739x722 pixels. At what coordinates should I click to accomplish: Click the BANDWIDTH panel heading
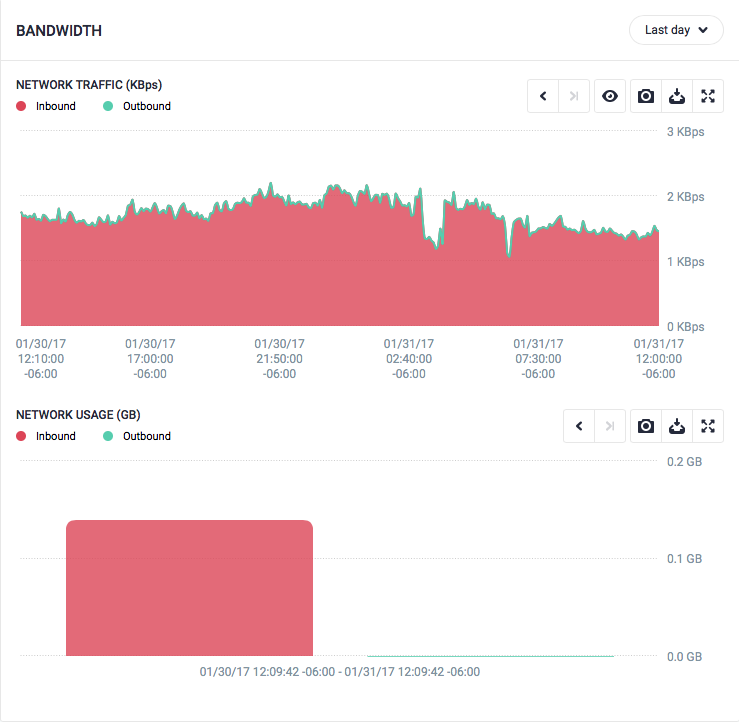point(59,31)
